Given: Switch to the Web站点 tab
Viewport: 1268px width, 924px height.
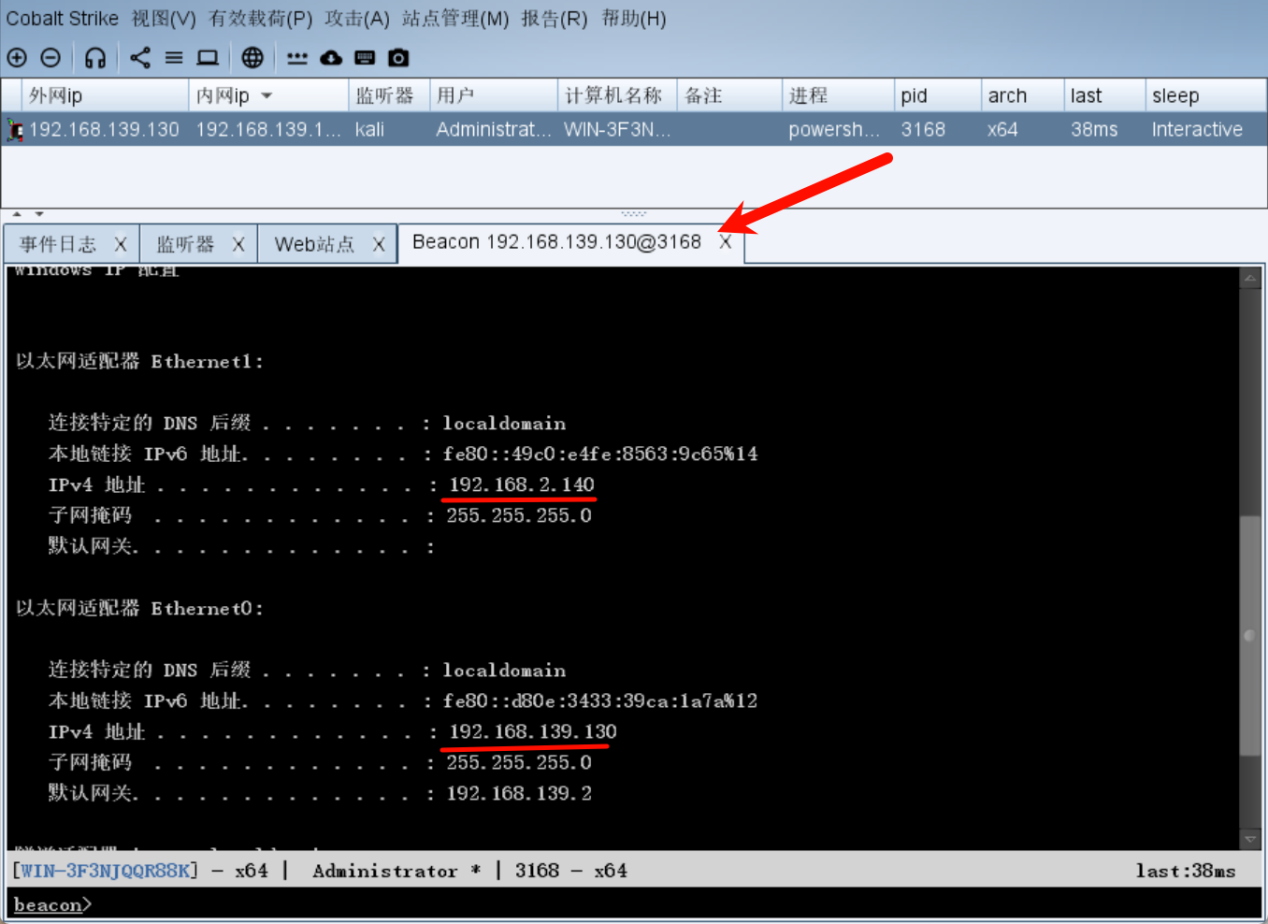Looking at the screenshot, I should [x=314, y=244].
